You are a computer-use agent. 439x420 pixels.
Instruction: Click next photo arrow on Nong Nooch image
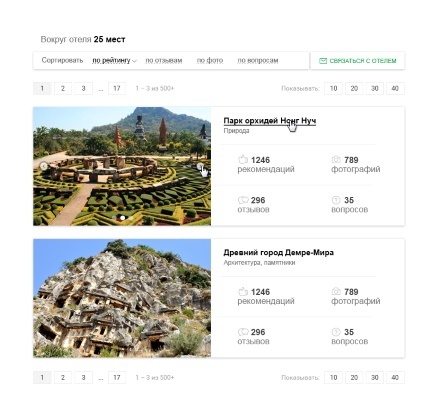[200, 166]
